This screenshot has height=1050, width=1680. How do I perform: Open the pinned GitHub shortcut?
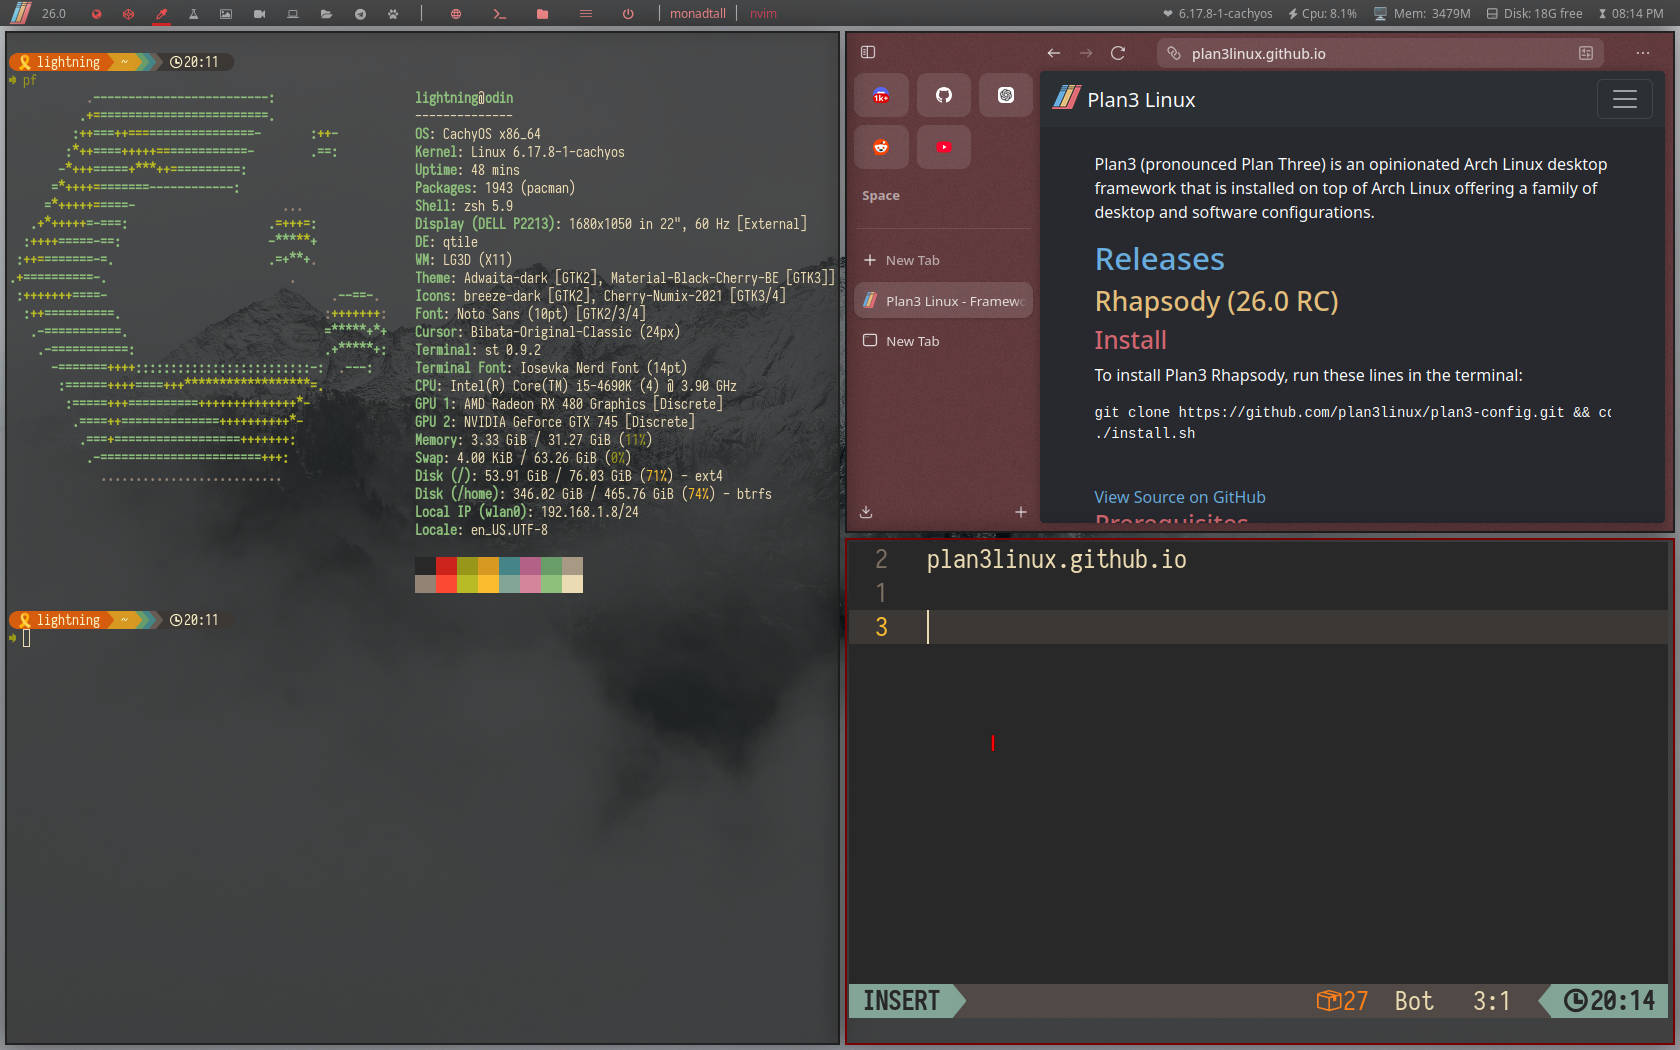943,96
